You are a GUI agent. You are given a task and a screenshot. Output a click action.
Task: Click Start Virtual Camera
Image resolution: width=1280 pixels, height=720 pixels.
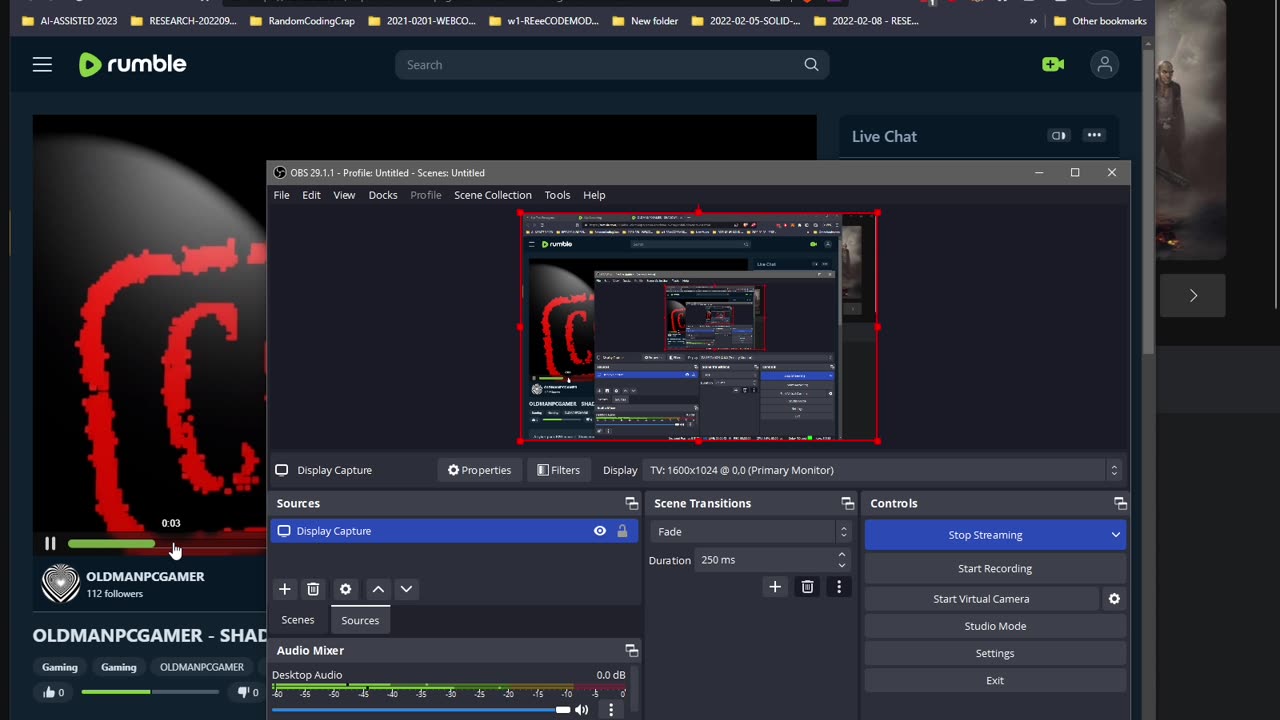[x=981, y=599]
